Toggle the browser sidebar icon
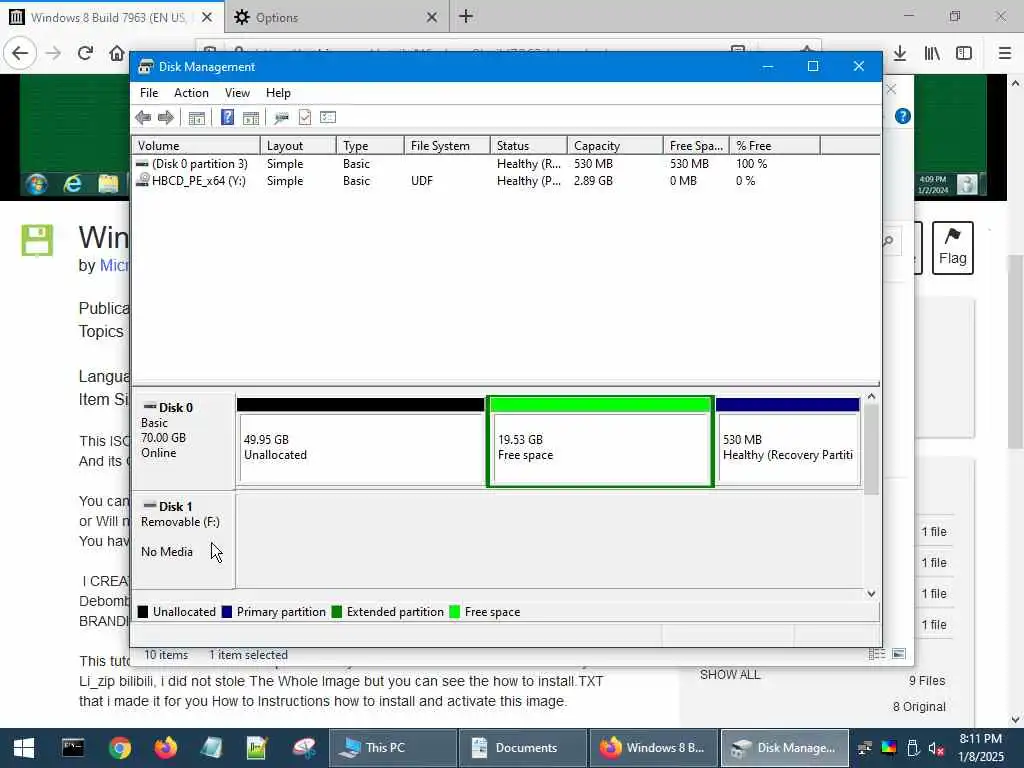The height and width of the screenshot is (768, 1024). [x=964, y=53]
